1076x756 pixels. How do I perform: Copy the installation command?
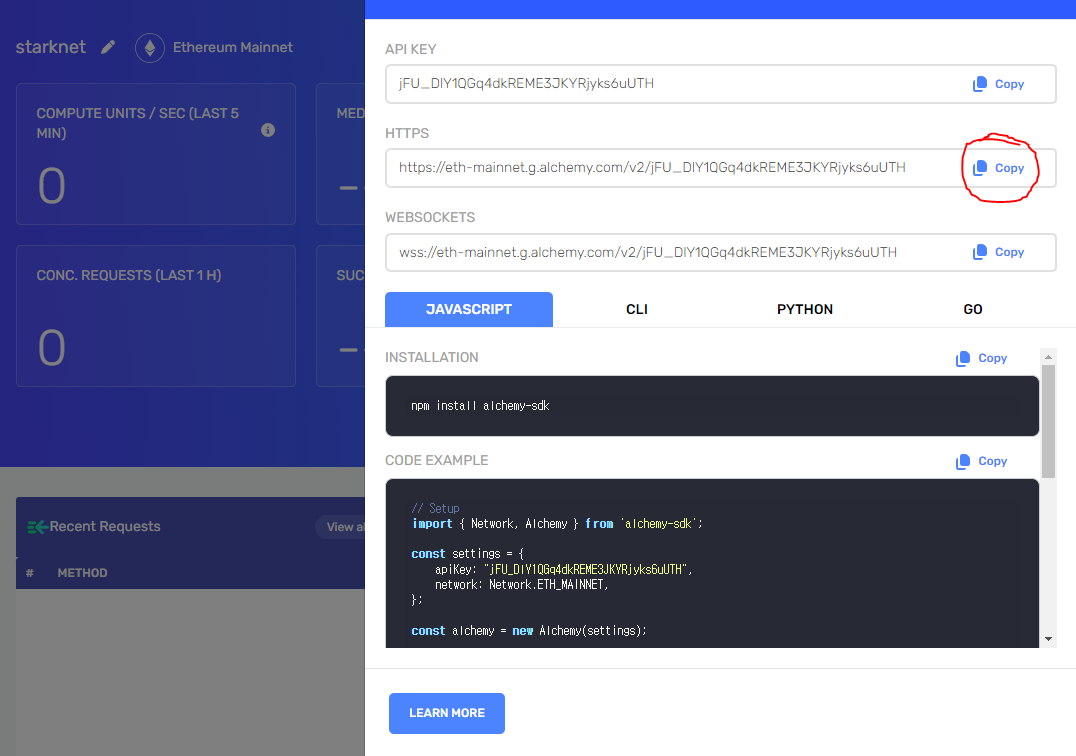pyautogui.click(x=981, y=358)
